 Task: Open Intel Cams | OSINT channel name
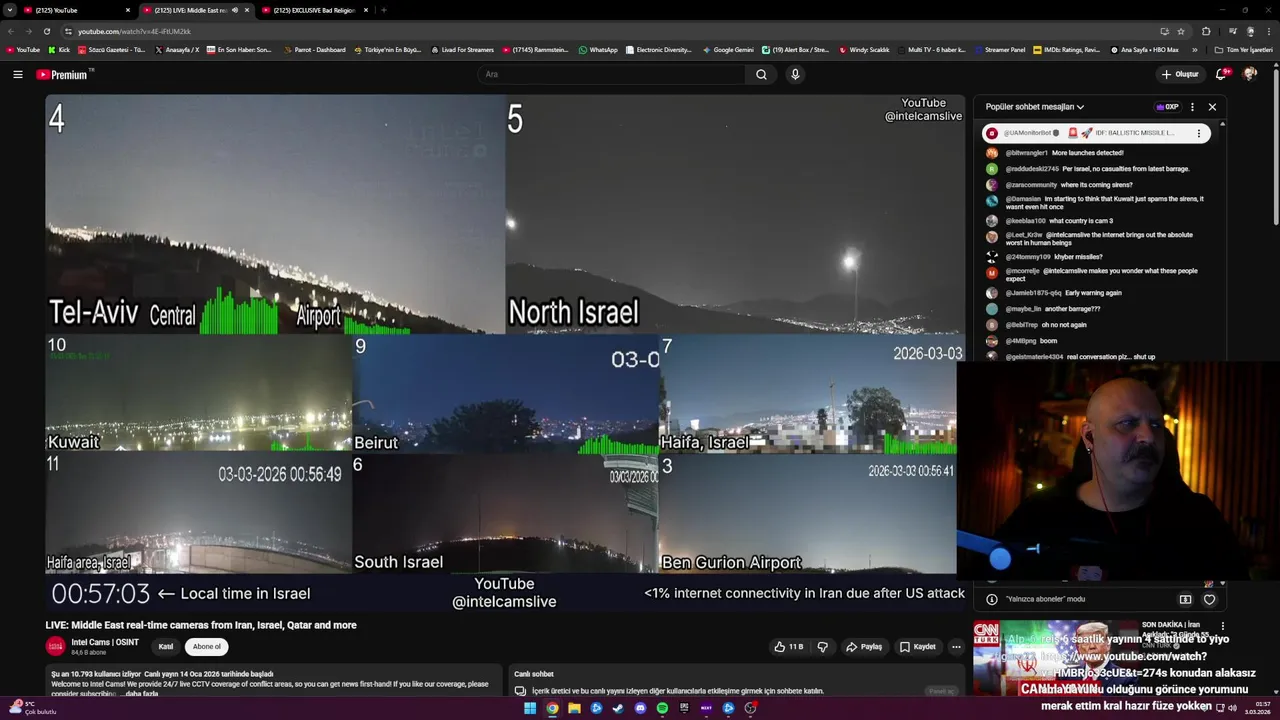click(x=105, y=642)
